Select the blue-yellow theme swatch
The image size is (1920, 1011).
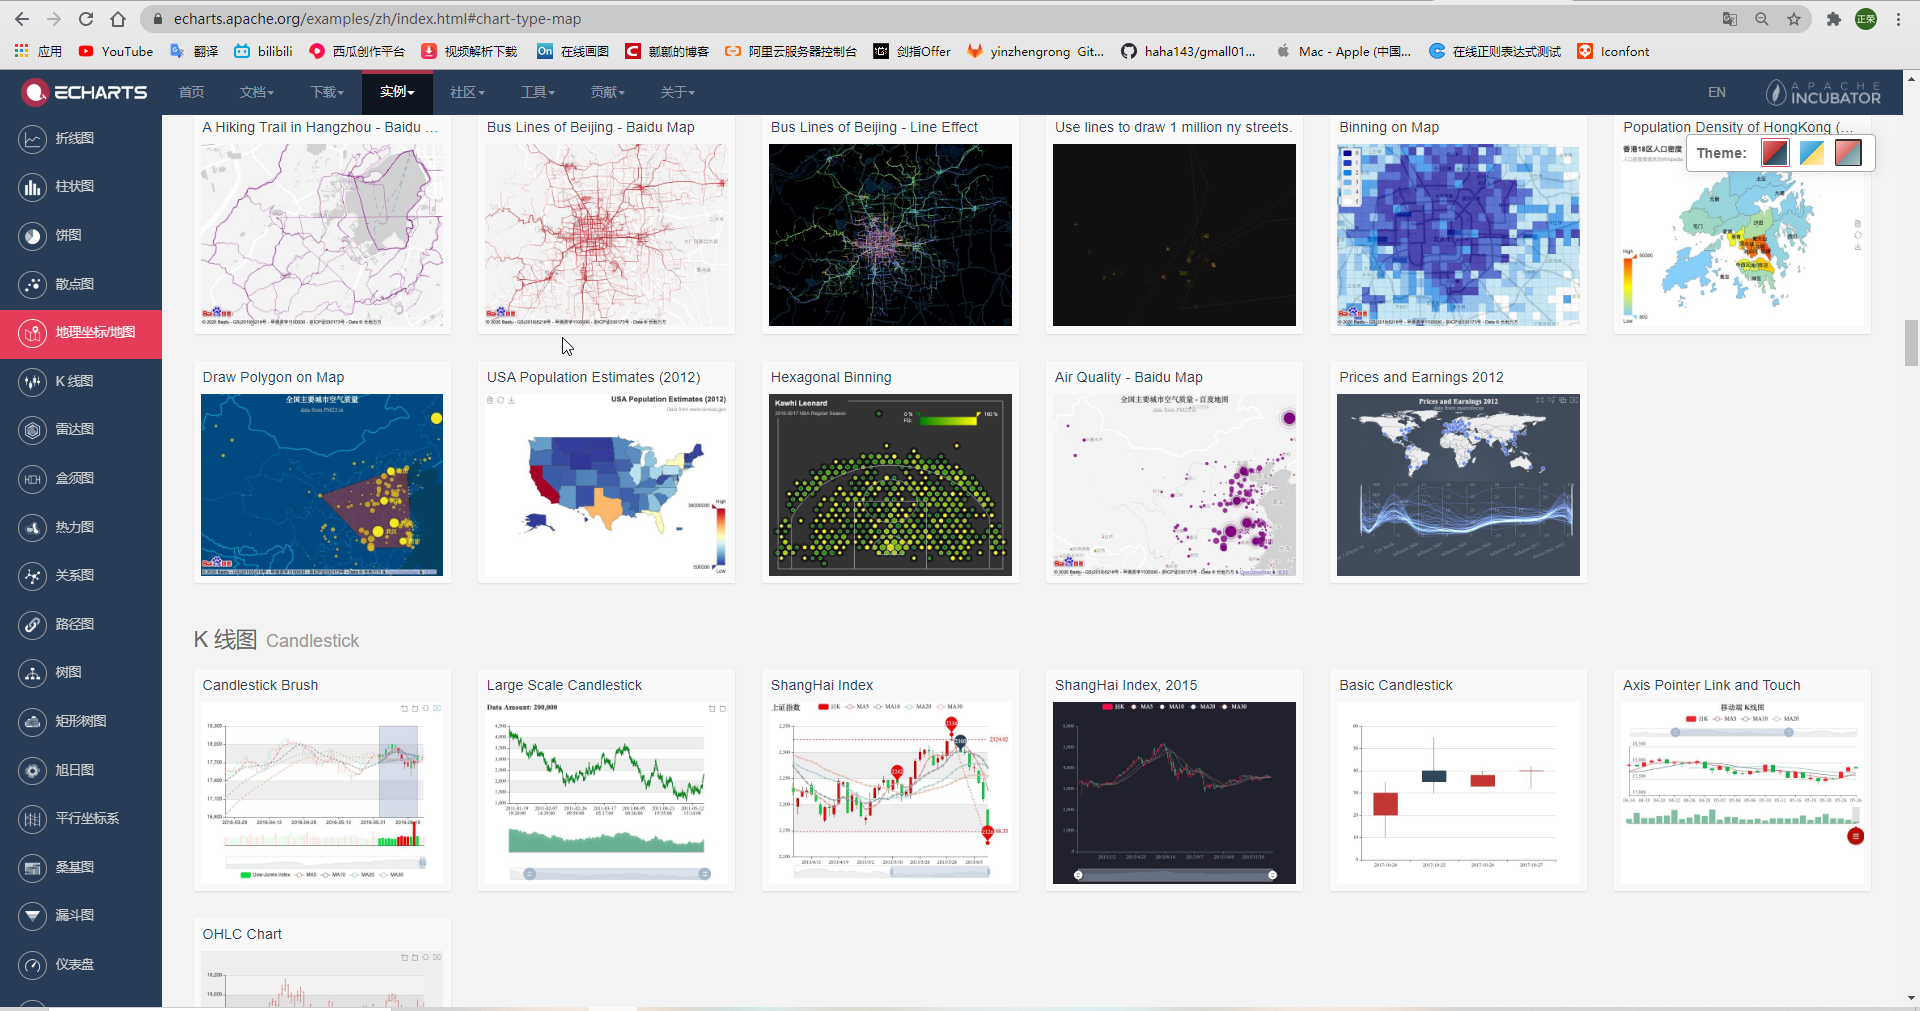coord(1812,153)
